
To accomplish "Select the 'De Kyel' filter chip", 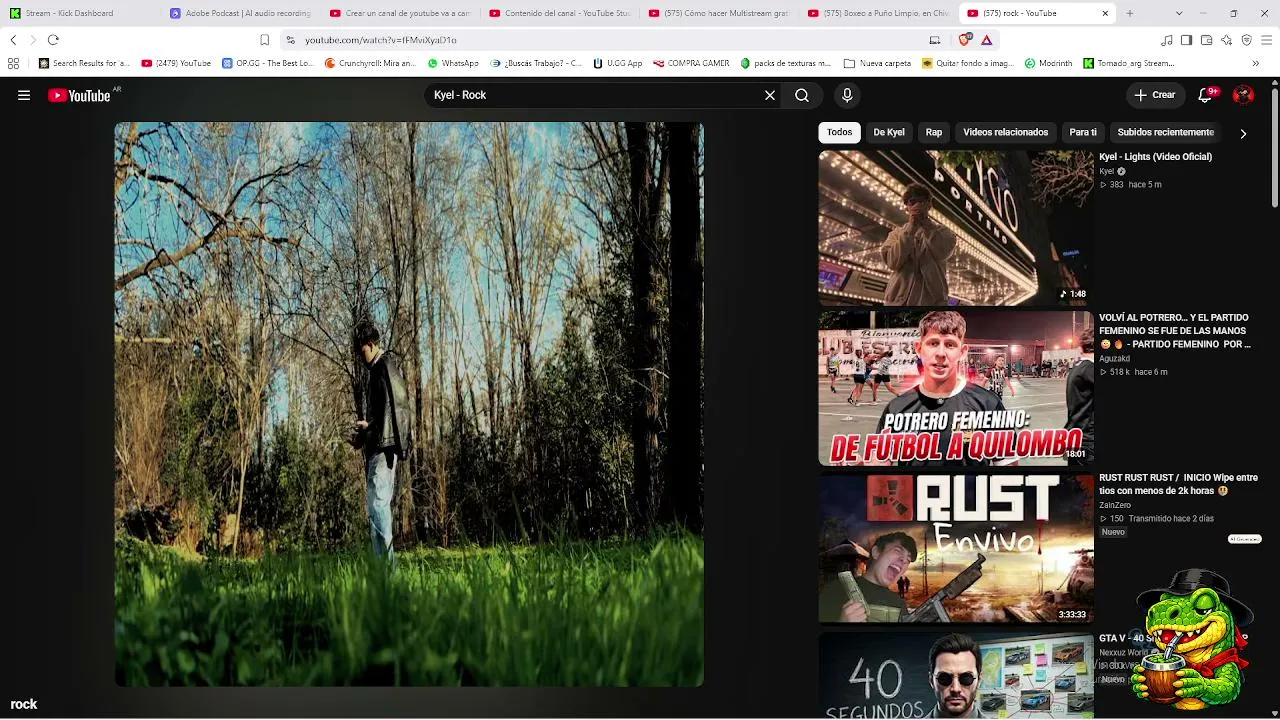I will click(889, 132).
